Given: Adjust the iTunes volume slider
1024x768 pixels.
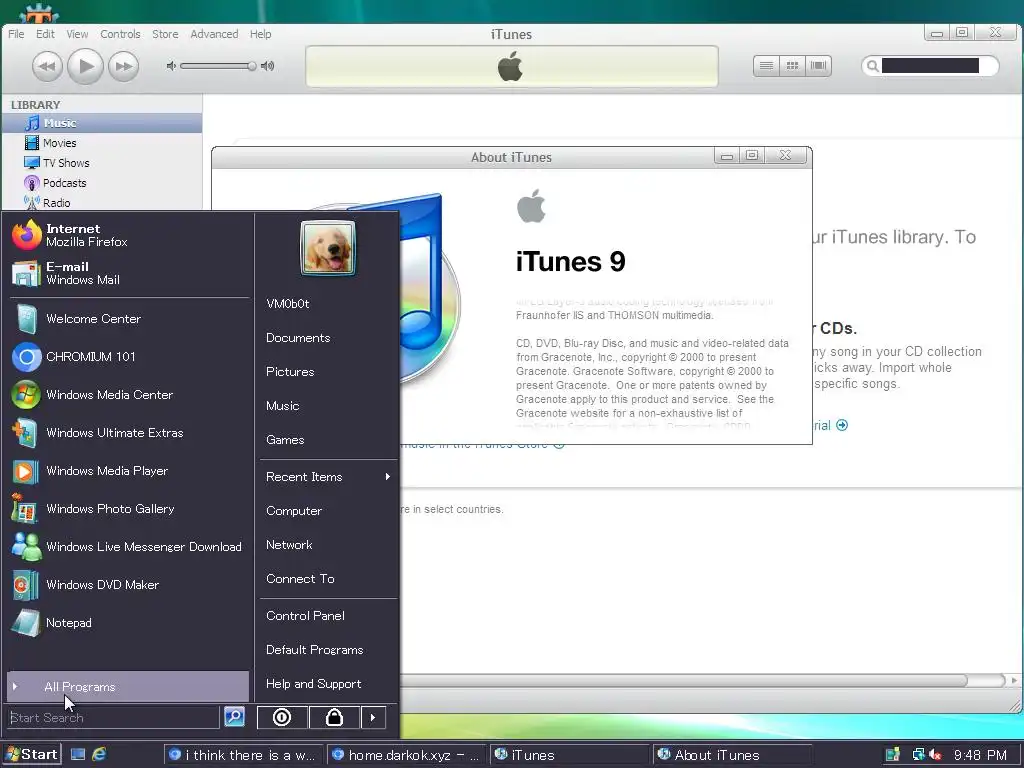Looking at the screenshot, I should click(219, 66).
